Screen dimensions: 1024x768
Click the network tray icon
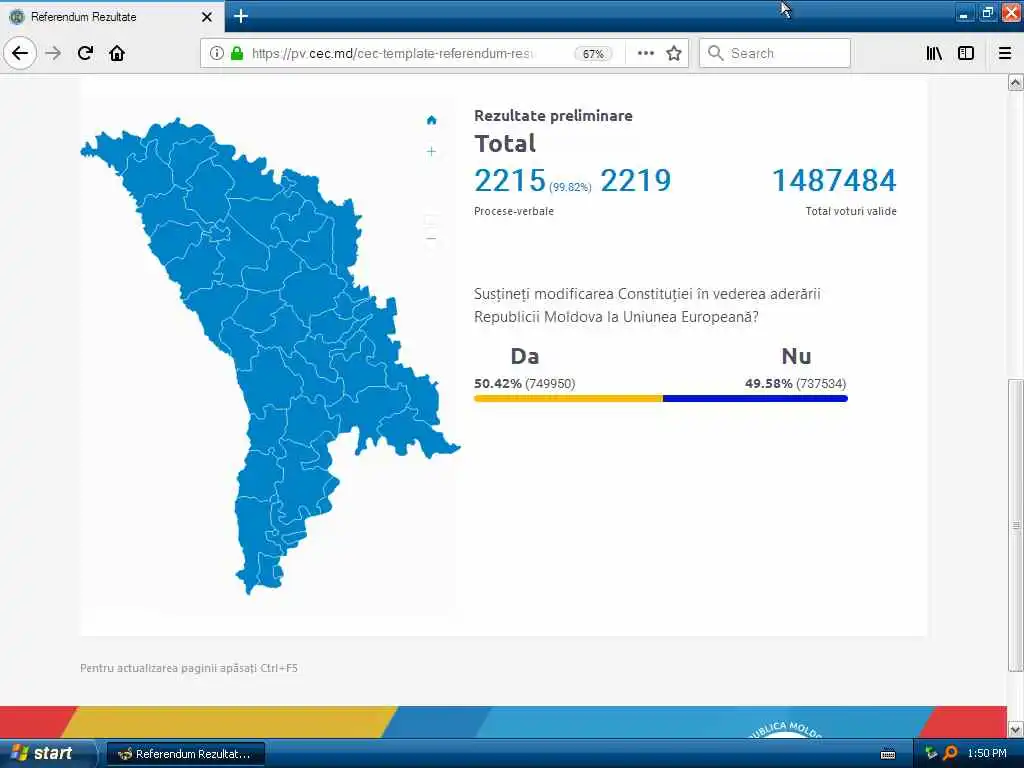point(931,754)
